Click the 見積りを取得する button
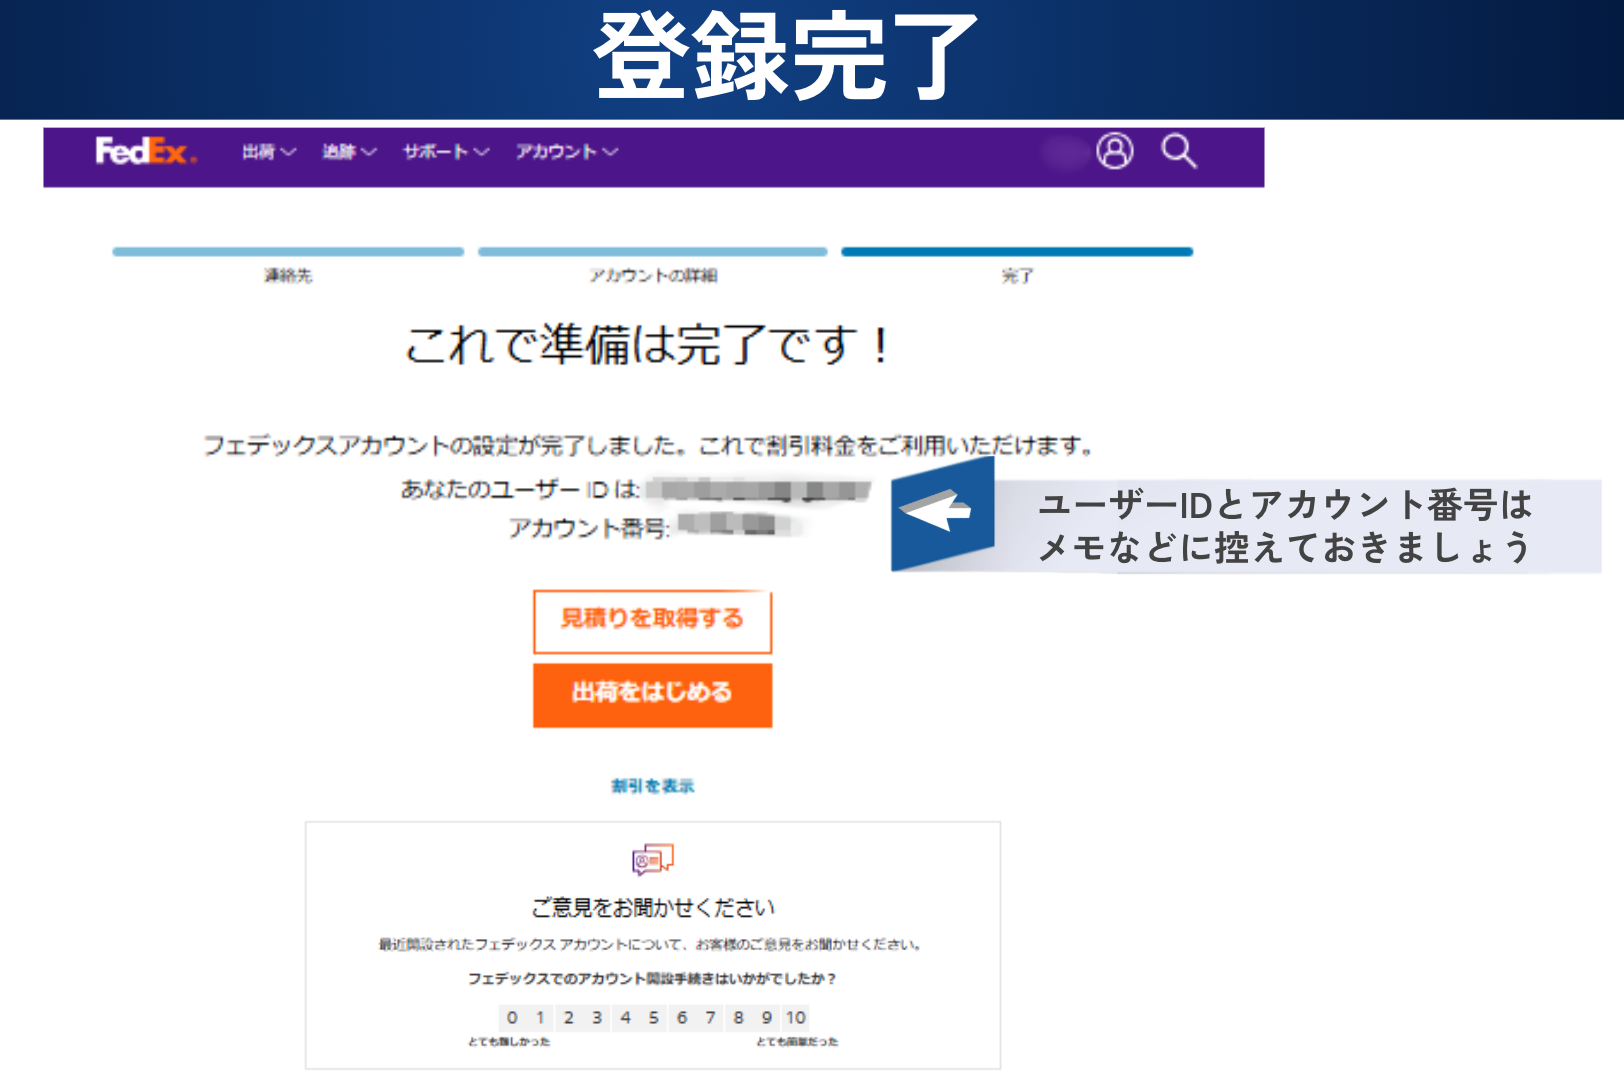 [x=652, y=621]
